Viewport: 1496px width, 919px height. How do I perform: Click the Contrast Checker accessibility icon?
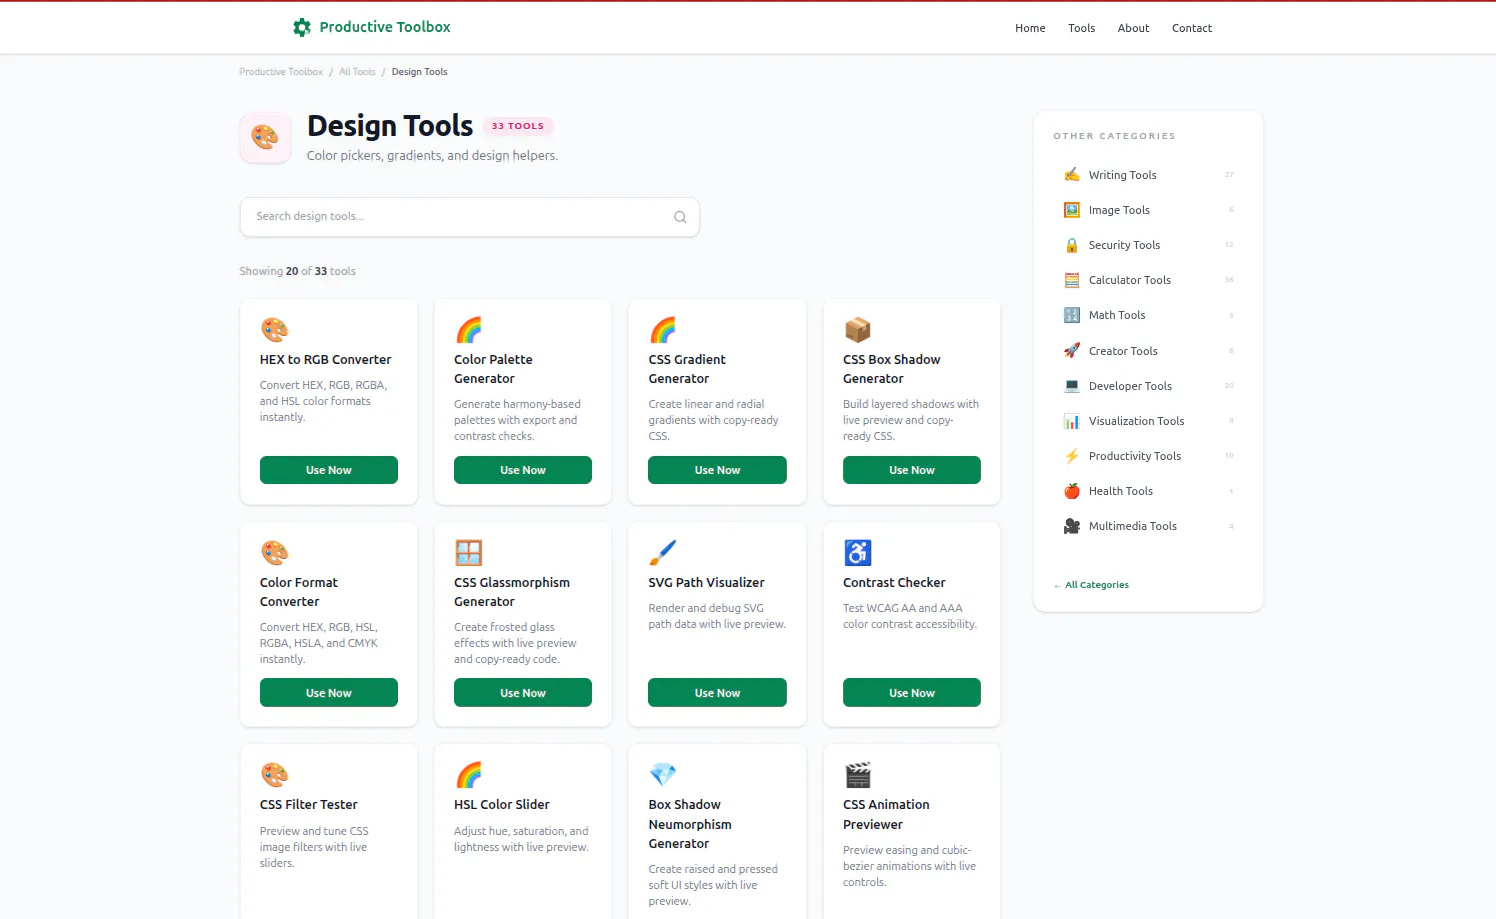pyautogui.click(x=857, y=552)
